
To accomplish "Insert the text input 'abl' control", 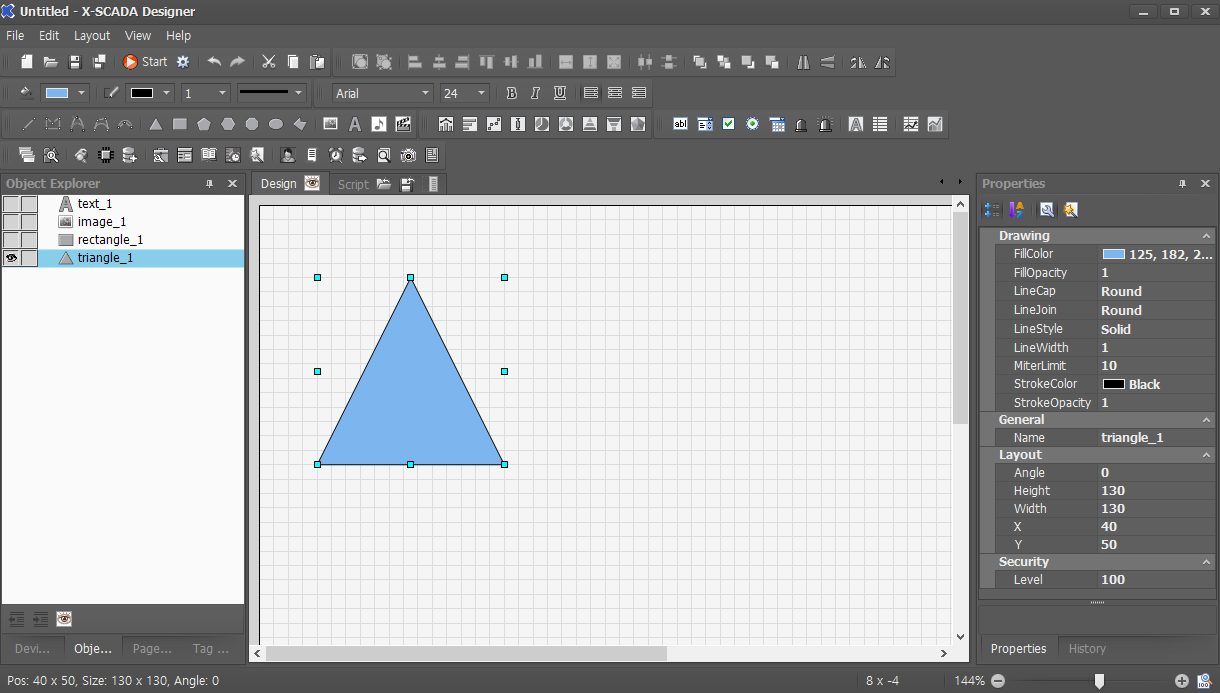I will point(681,124).
